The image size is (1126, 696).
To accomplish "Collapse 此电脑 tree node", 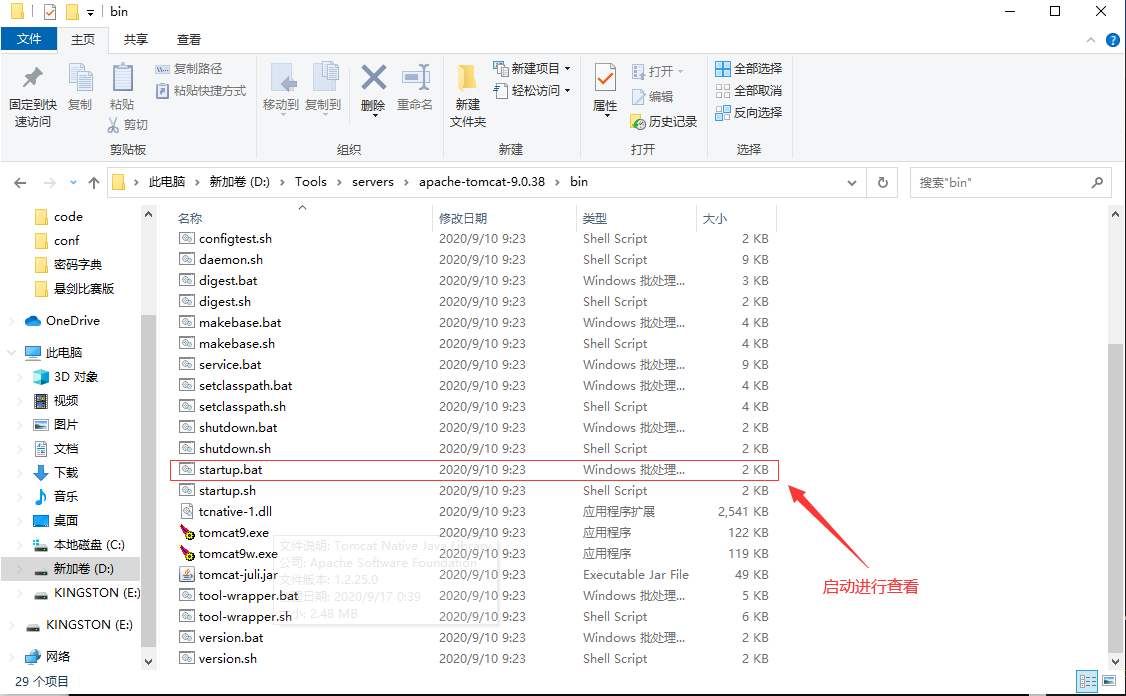I will (x=11, y=353).
